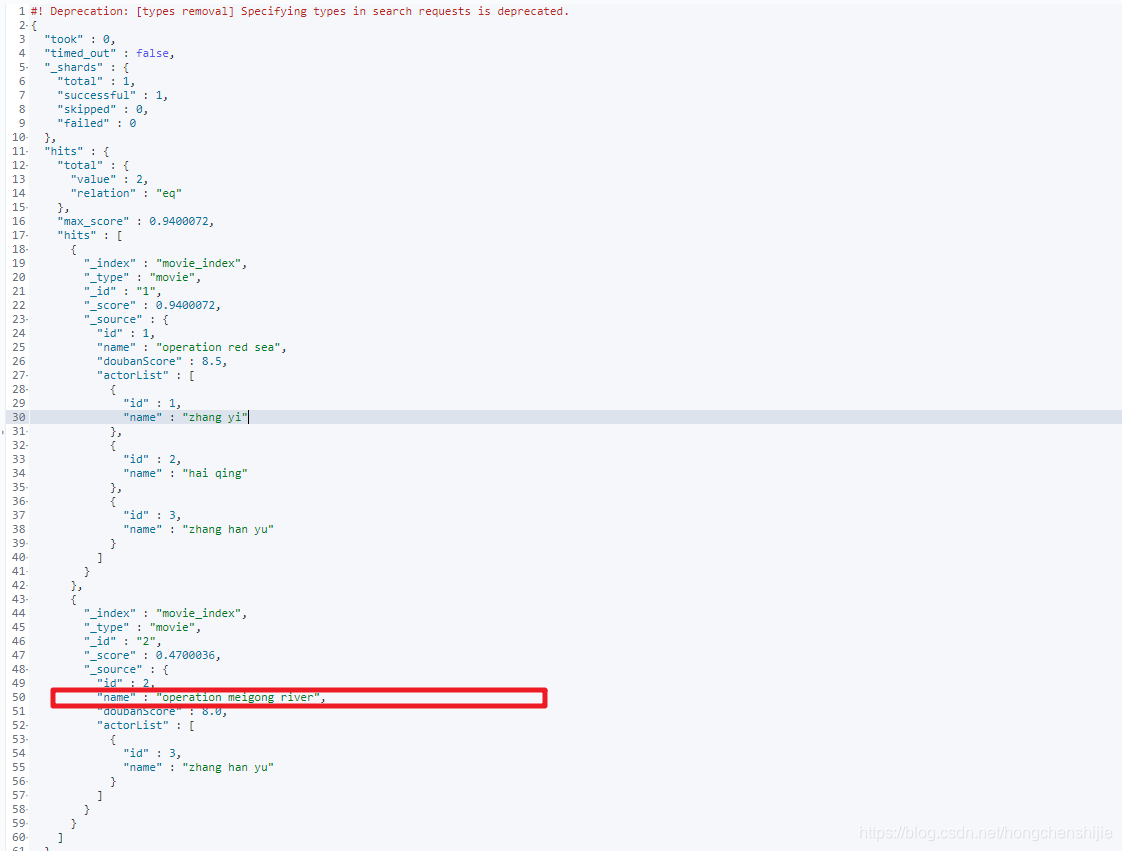
Task: Click the "_id" : "1" line
Action: coord(122,291)
